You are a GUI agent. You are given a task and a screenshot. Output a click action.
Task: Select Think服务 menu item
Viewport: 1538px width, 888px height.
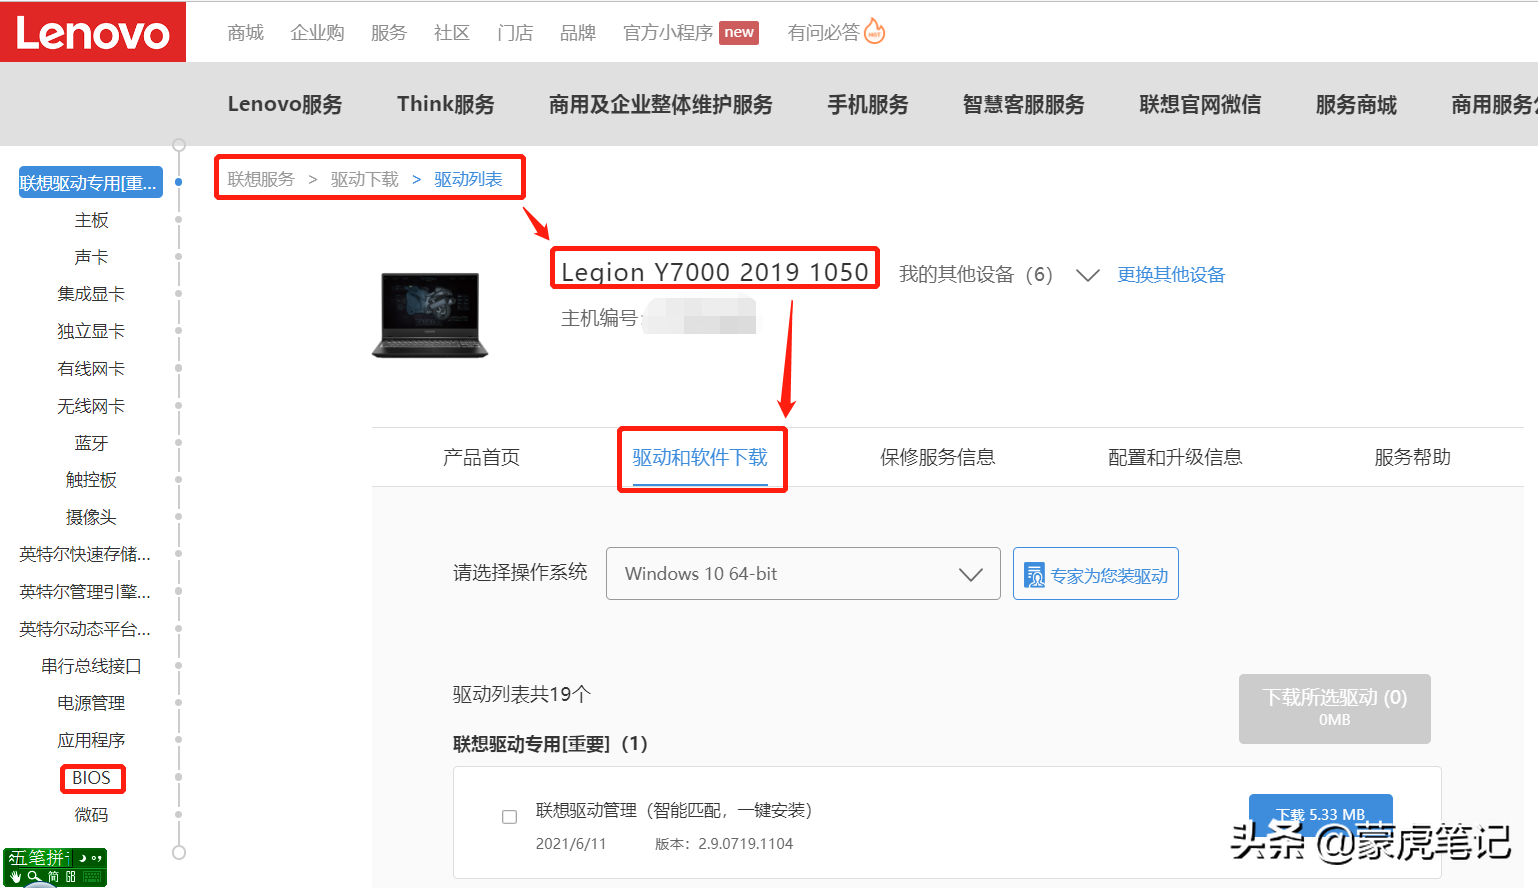[x=446, y=104]
